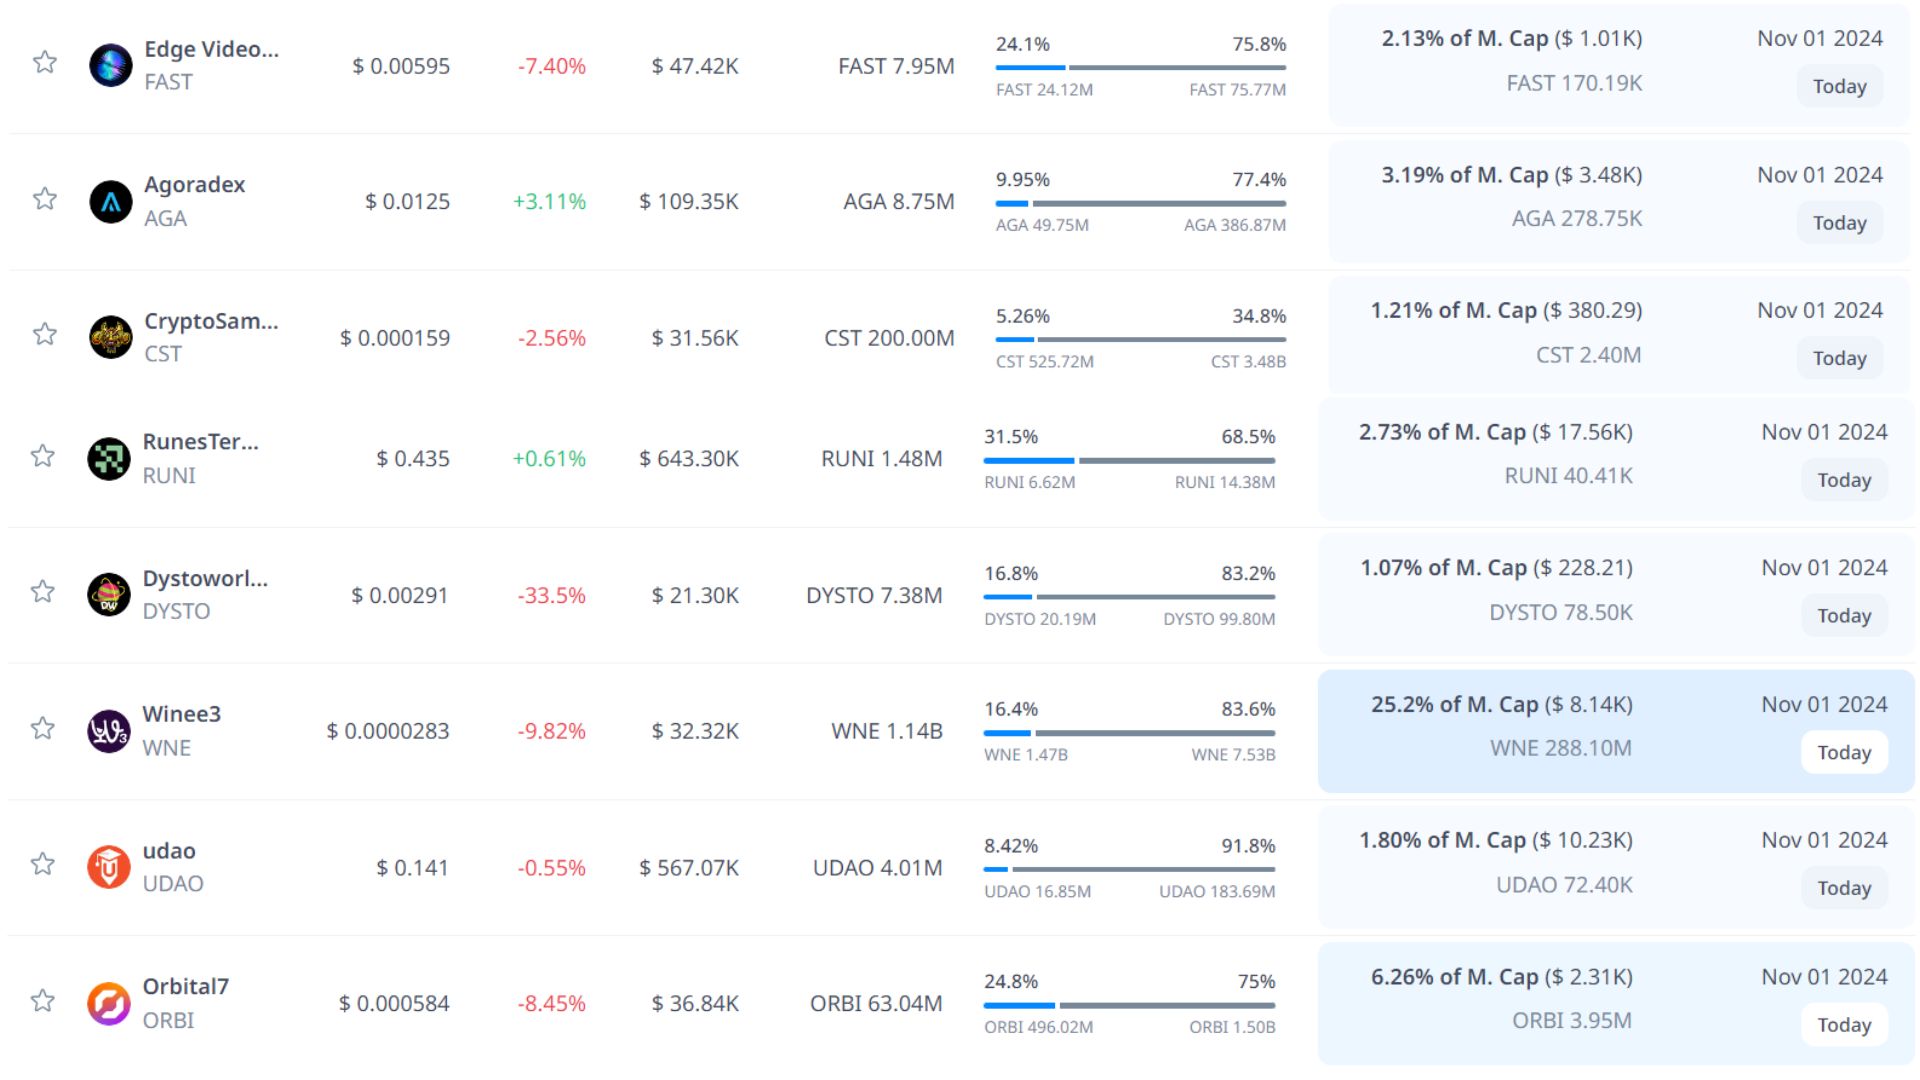
Task: Click the Today badge in Orbital7 row
Action: click(x=1844, y=1025)
